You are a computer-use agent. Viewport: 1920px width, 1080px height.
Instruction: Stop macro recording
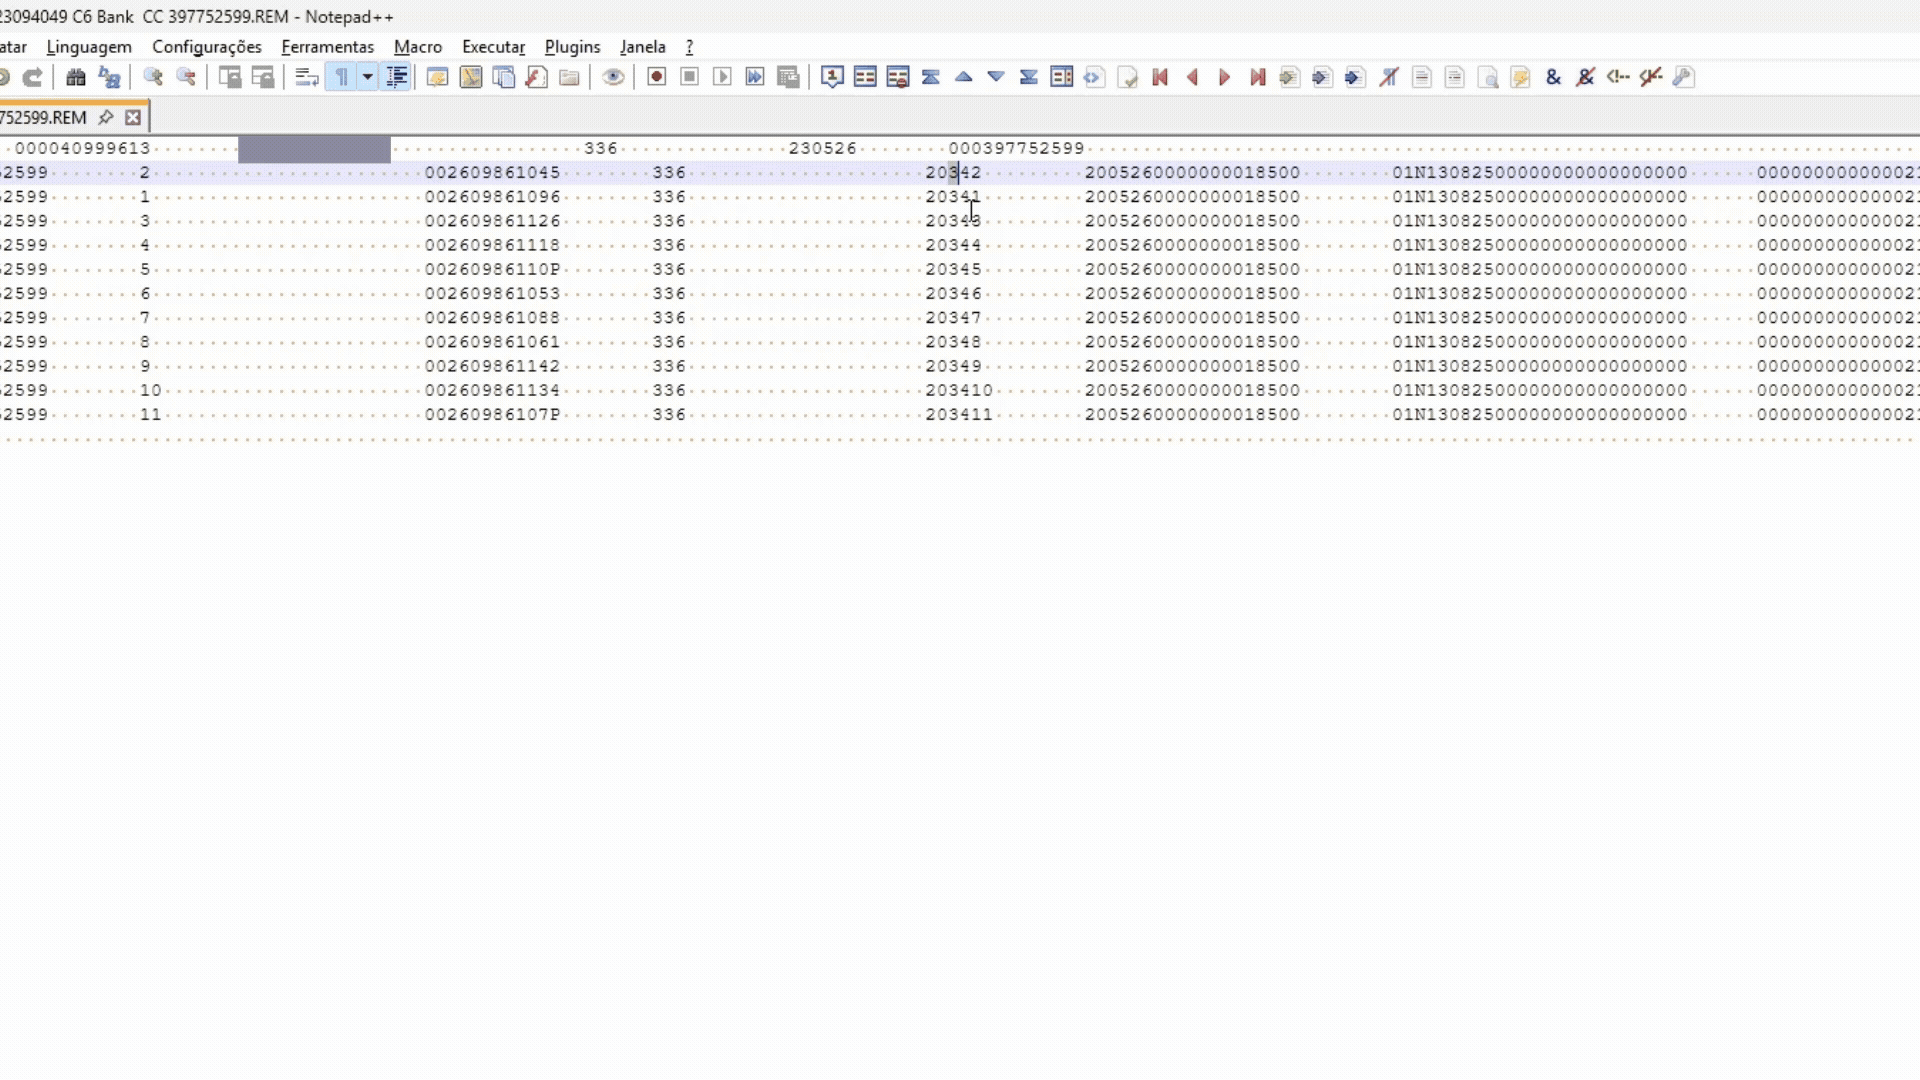pos(690,77)
